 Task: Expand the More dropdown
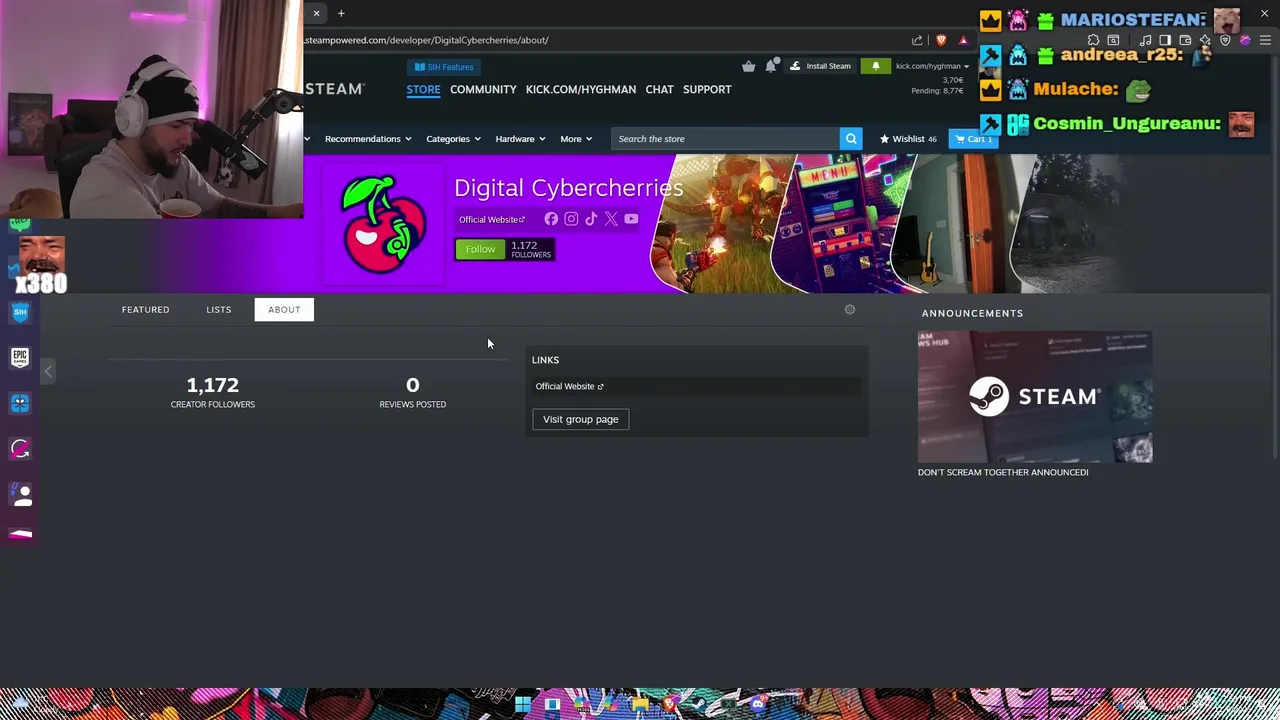pyautogui.click(x=576, y=139)
